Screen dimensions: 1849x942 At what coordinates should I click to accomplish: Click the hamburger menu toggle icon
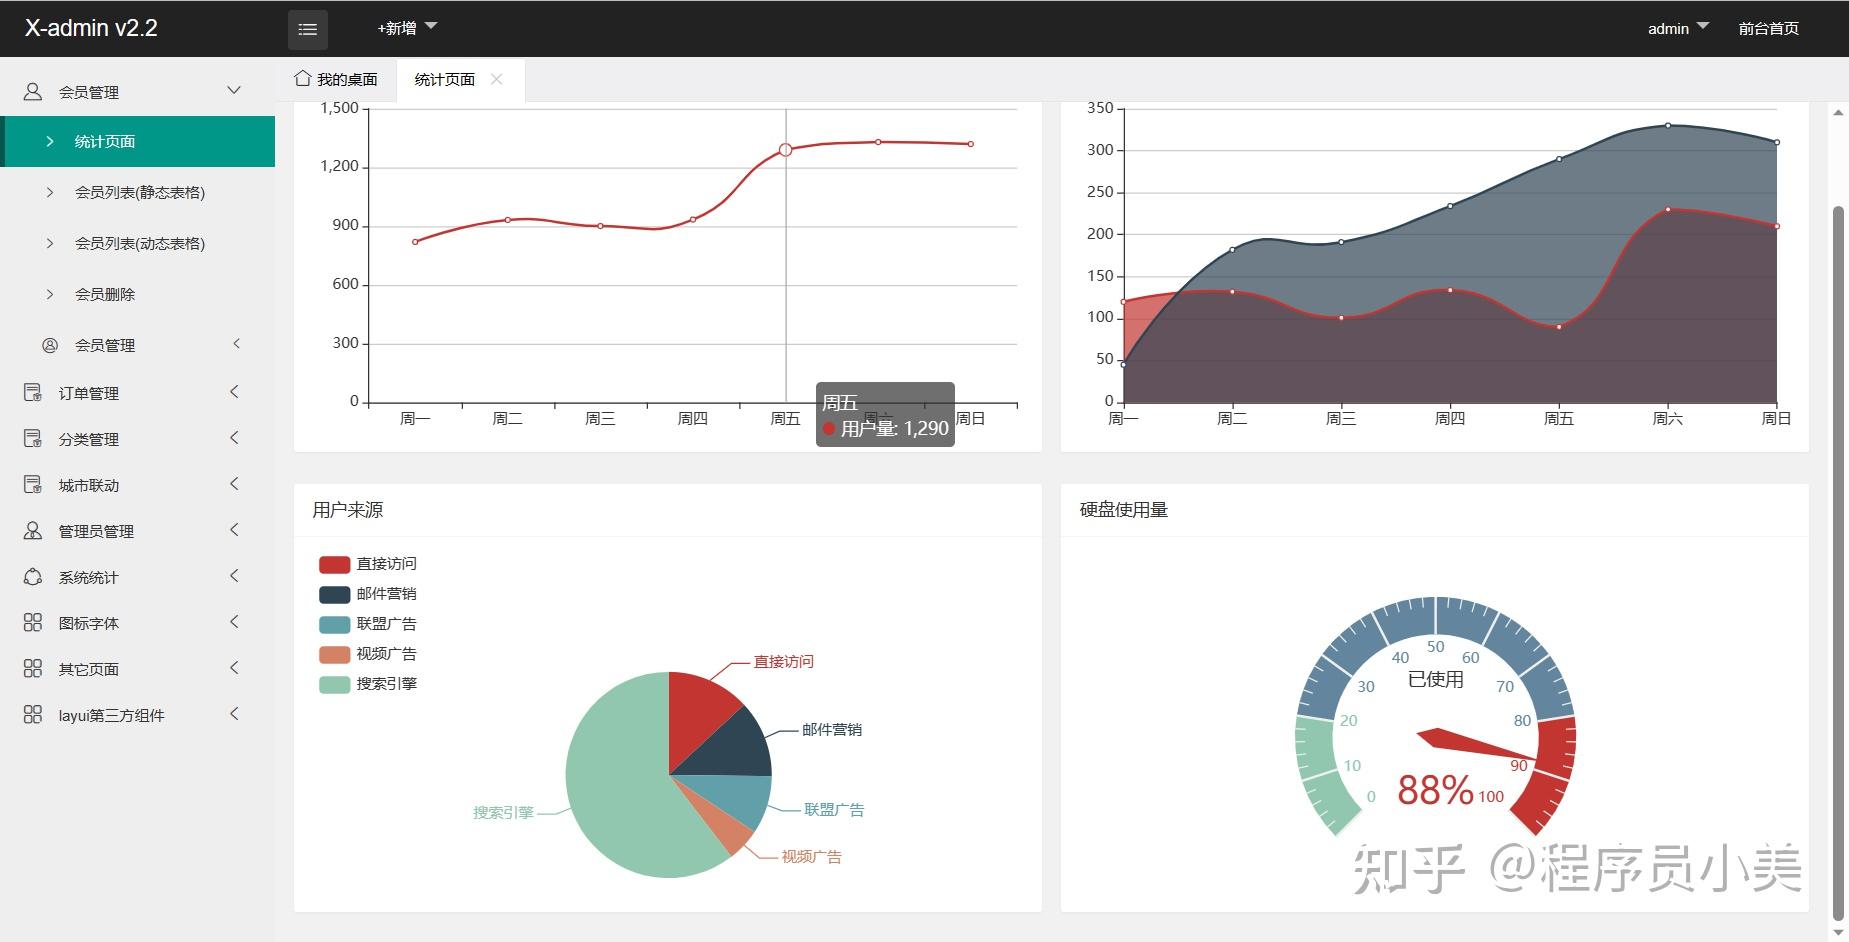[x=307, y=29]
